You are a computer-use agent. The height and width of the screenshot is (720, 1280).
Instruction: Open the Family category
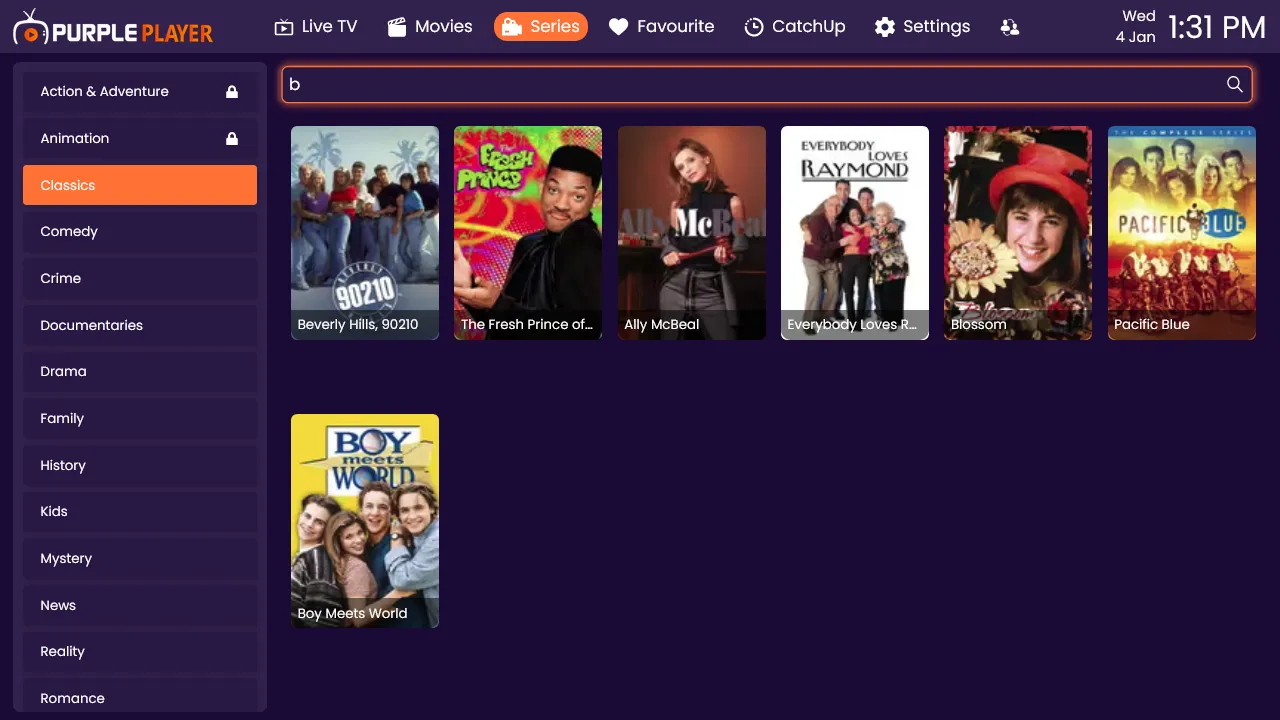point(140,419)
